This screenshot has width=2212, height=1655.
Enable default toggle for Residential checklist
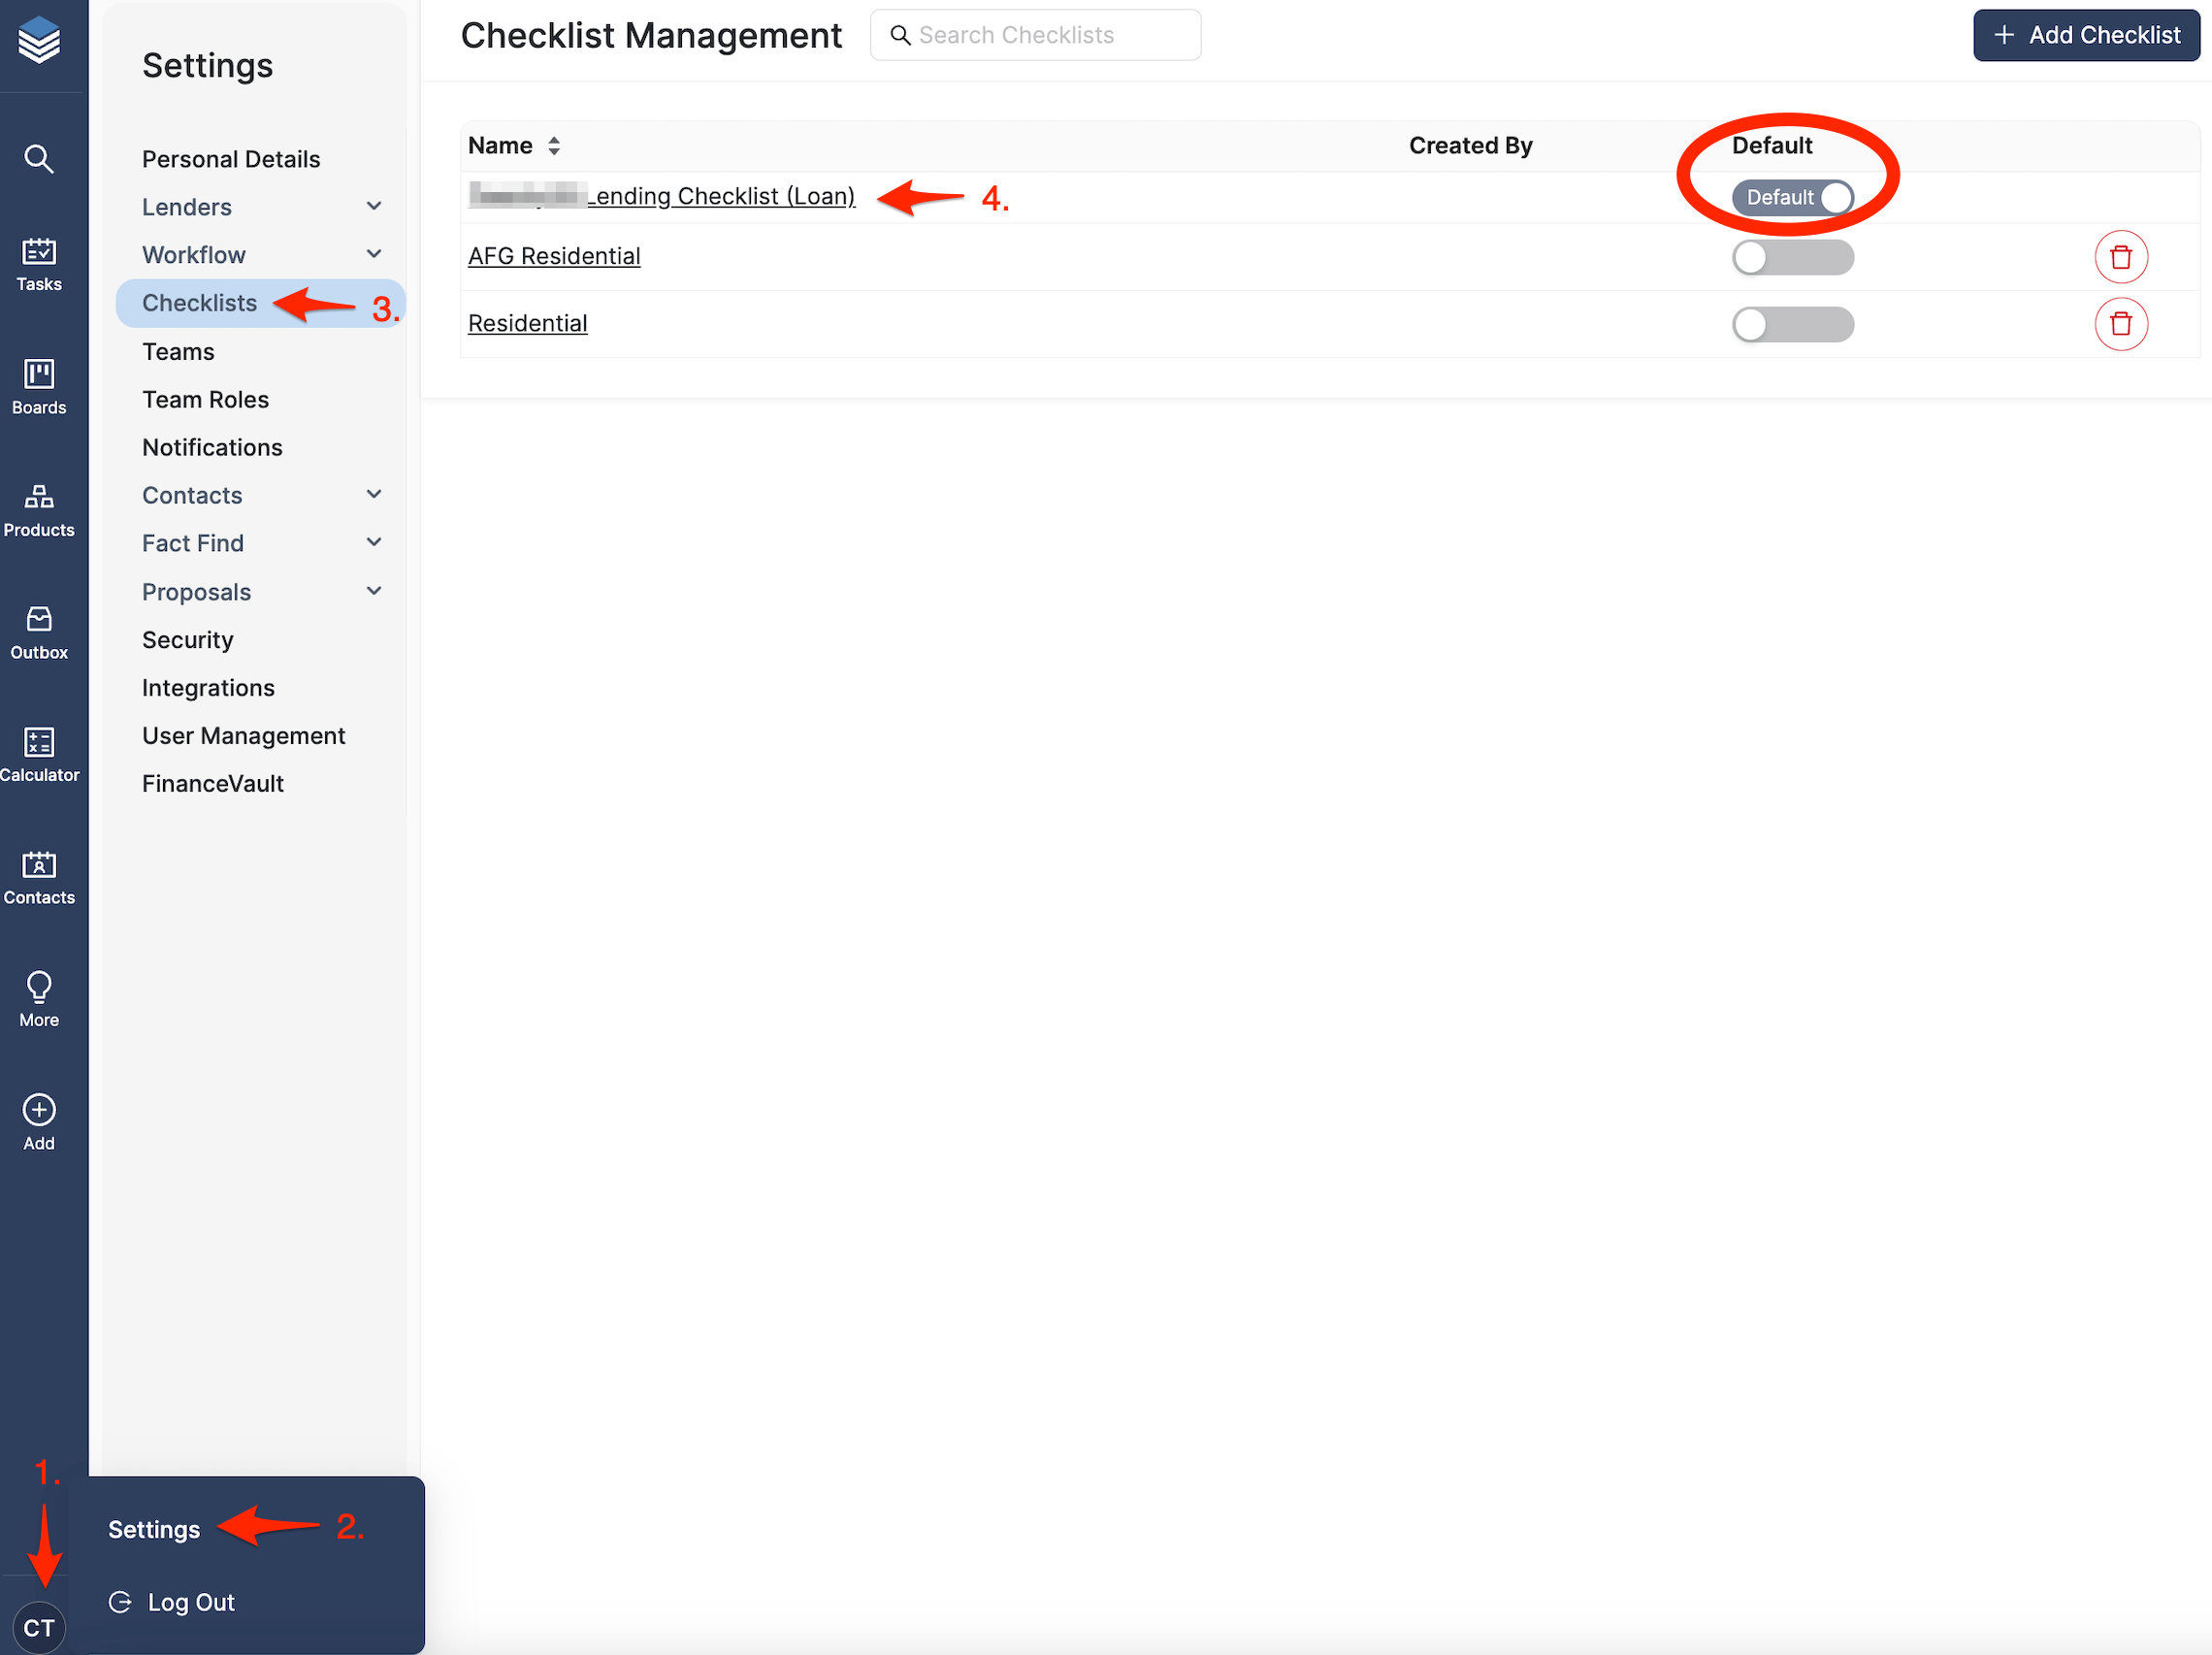[x=1792, y=324]
